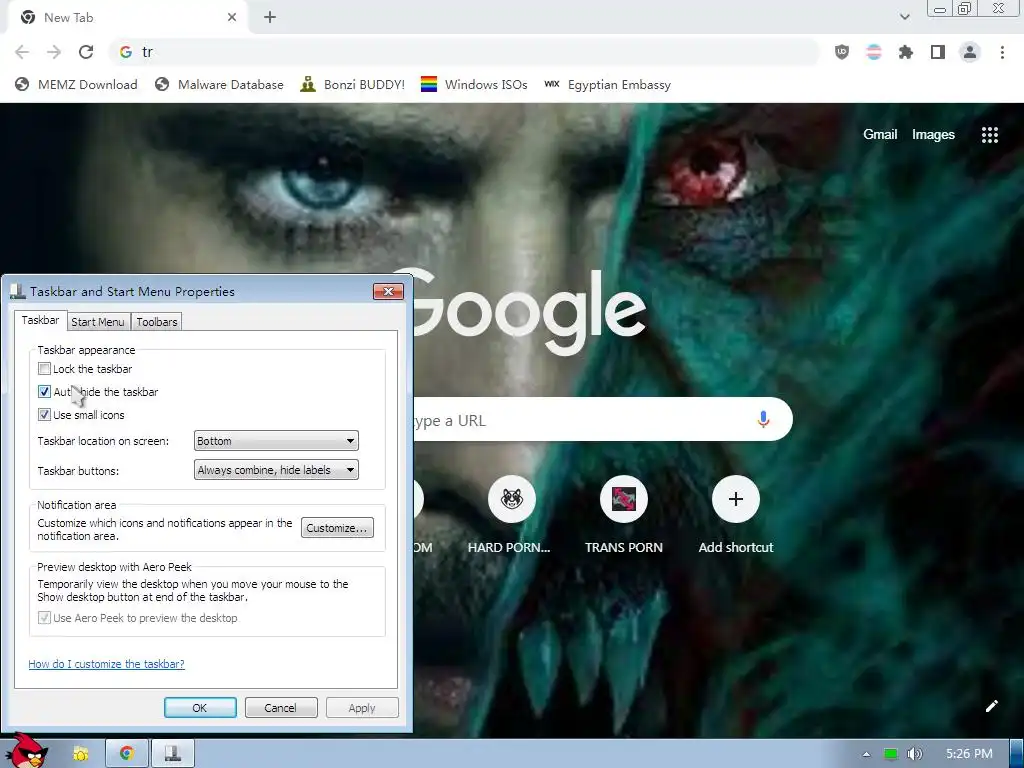The width and height of the screenshot is (1024, 768).
Task: Open the Egyptian Embassy bookmark
Action: [607, 84]
